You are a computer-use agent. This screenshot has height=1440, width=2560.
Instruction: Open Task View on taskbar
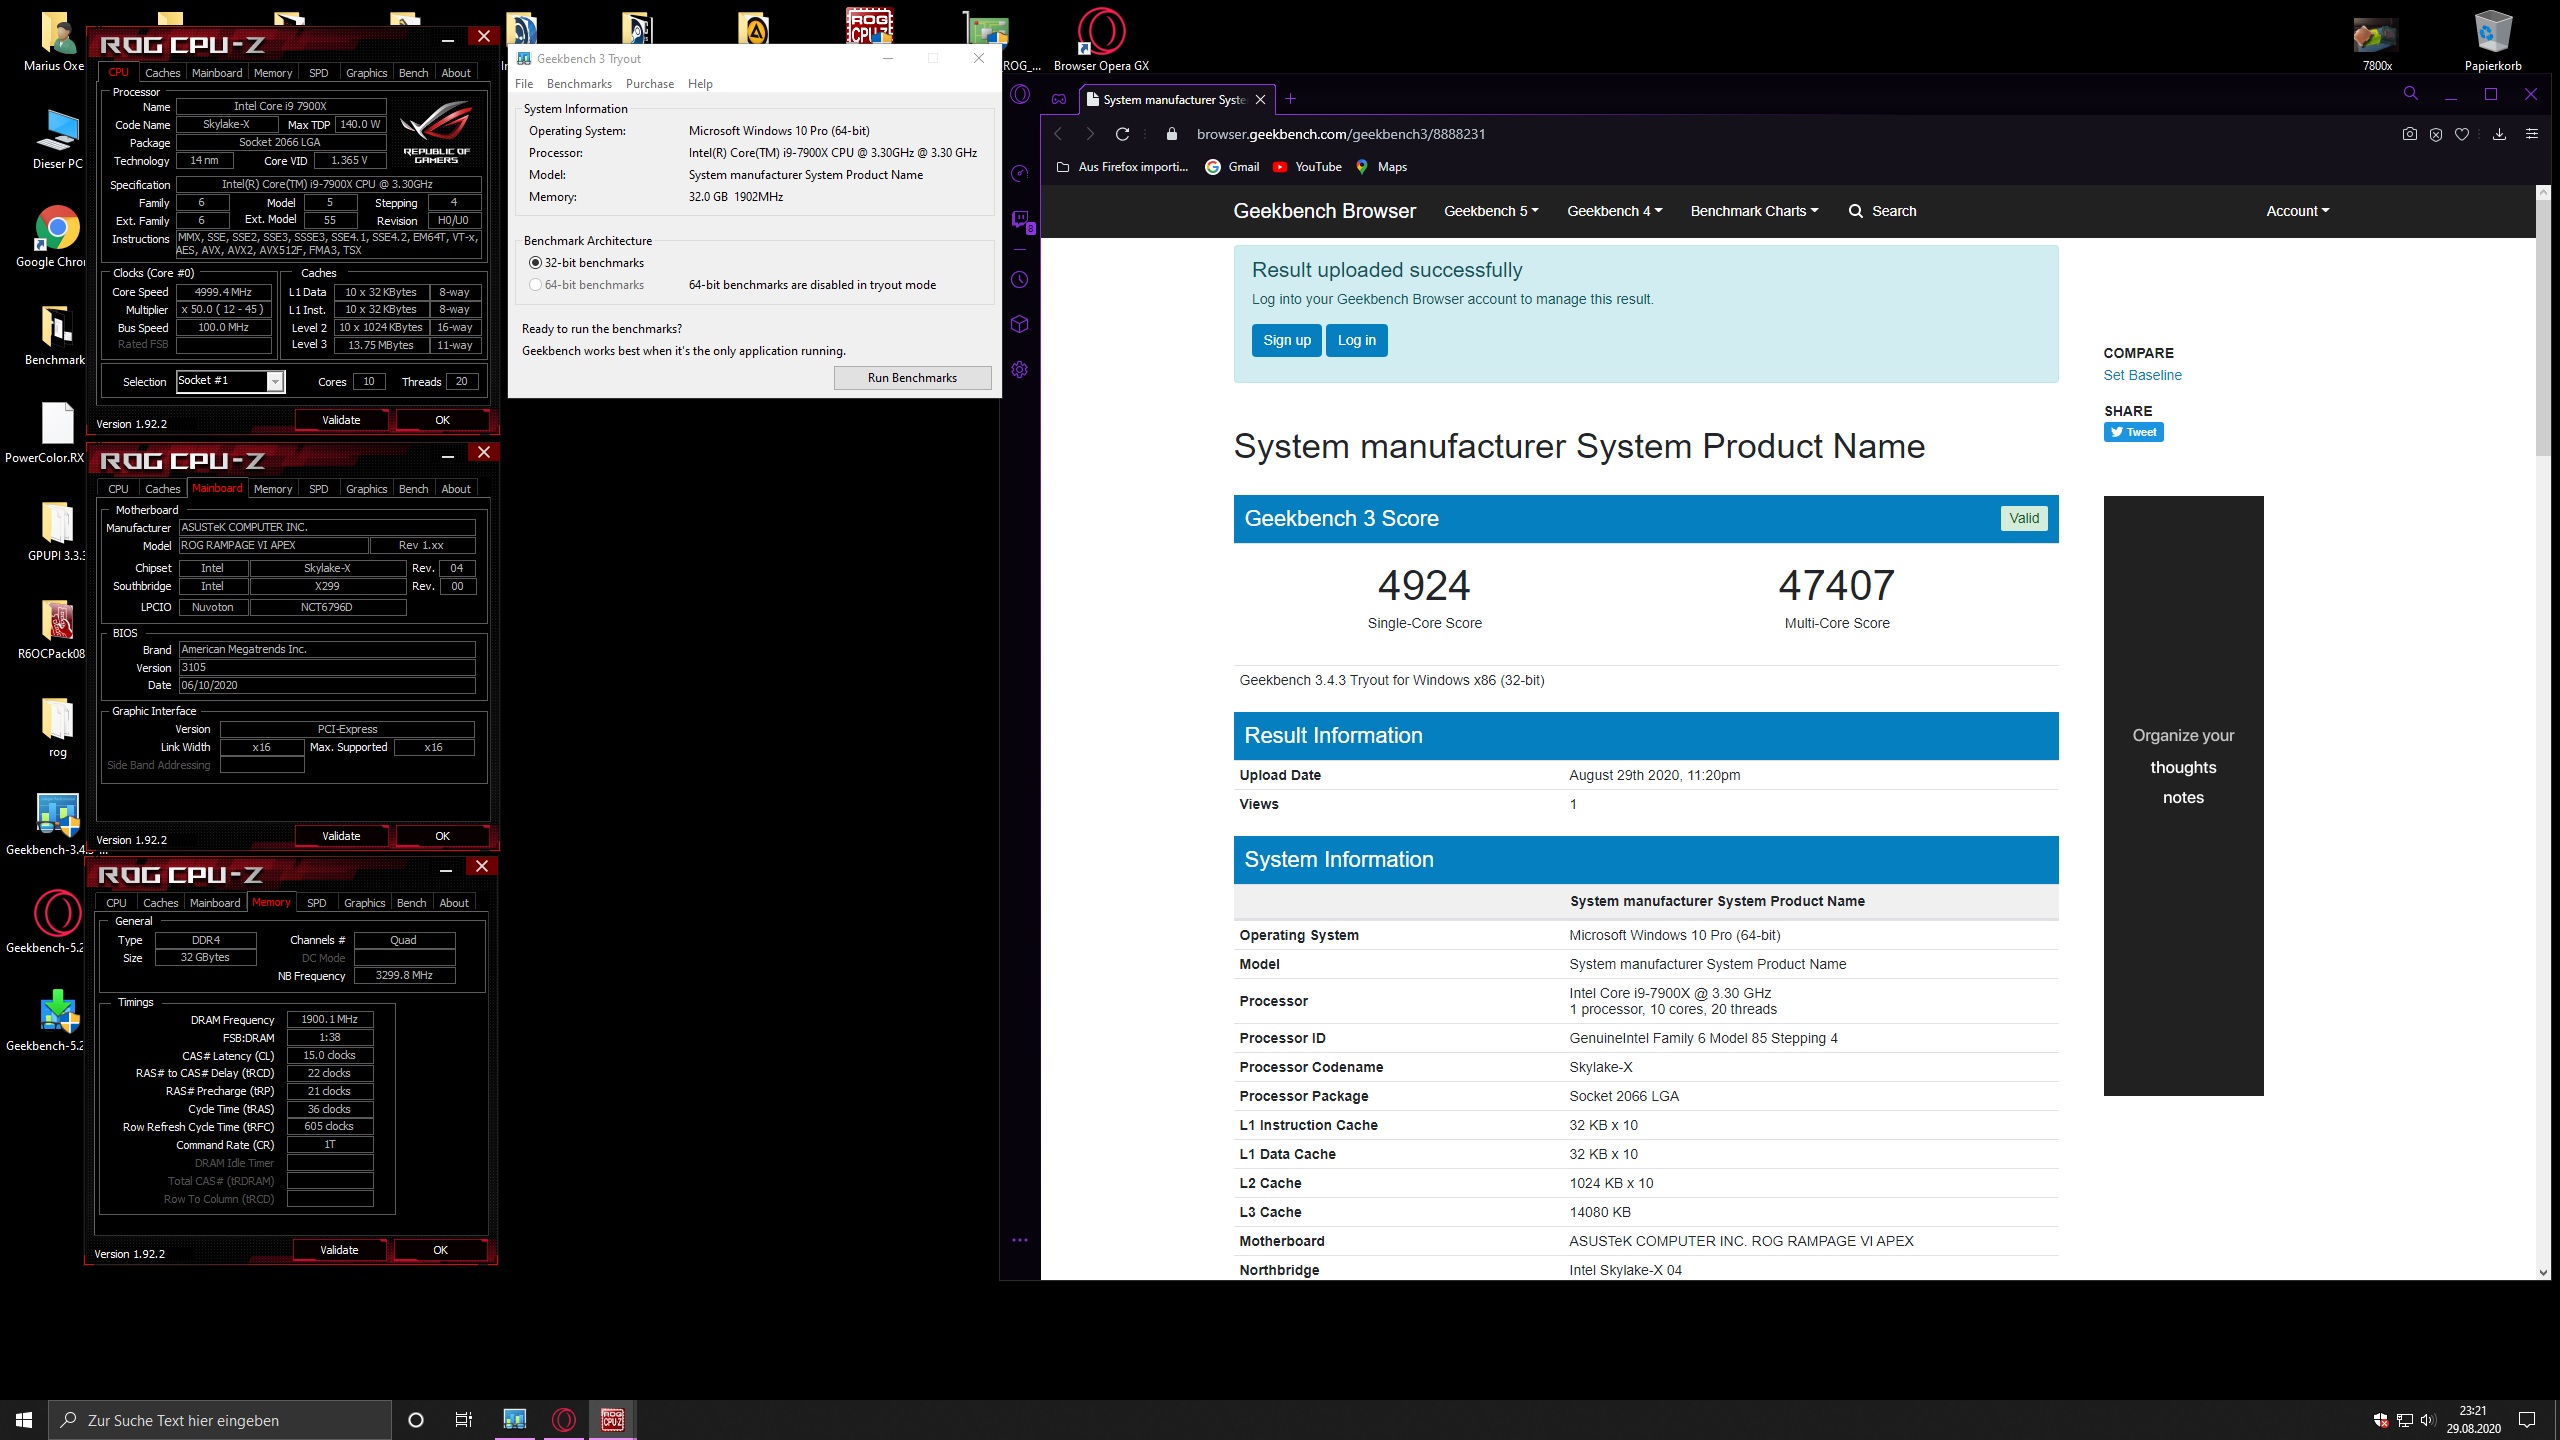pyautogui.click(x=464, y=1420)
